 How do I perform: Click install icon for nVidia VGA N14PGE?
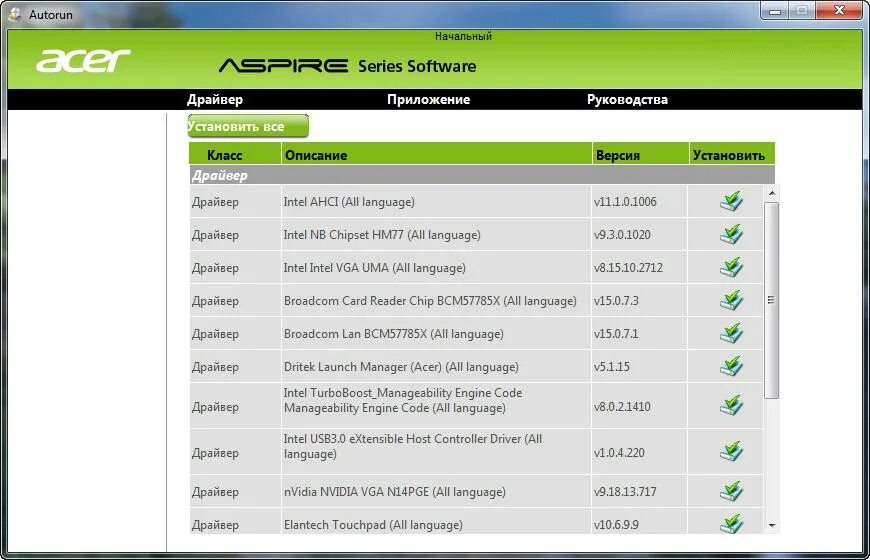tap(731, 491)
